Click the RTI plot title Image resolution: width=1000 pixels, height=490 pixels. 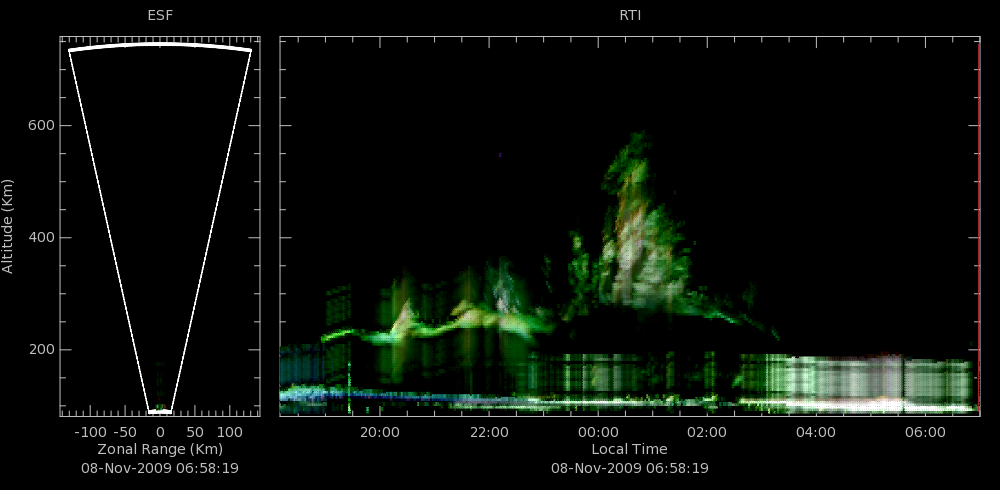pyautogui.click(x=630, y=16)
